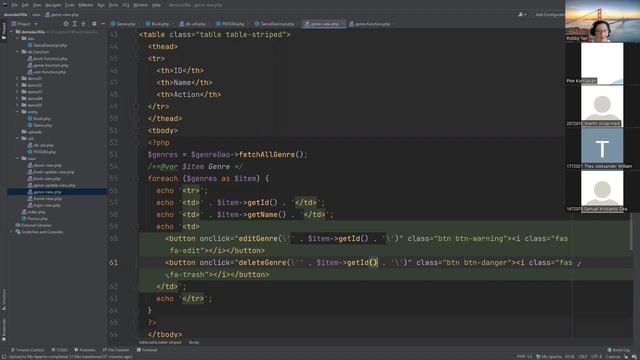Open TODO tool window

coord(59,350)
